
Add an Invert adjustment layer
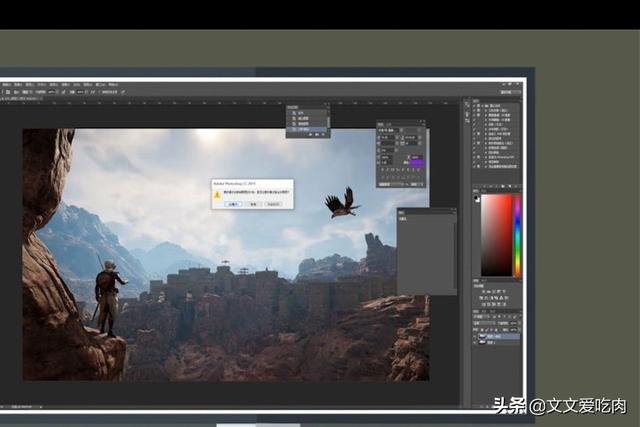tap(484, 304)
